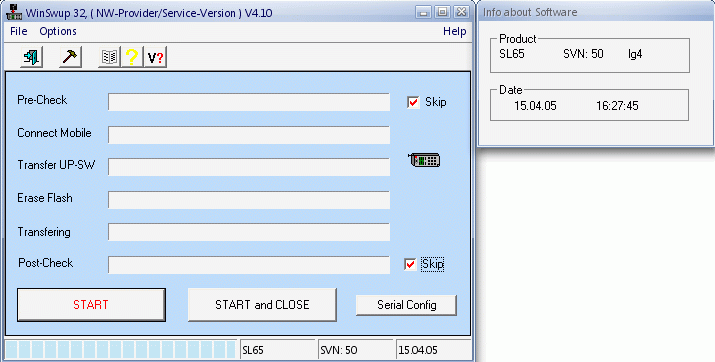Click the Post-Check label
Image resolution: width=715 pixels, height=362 pixels.
[x=46, y=263]
